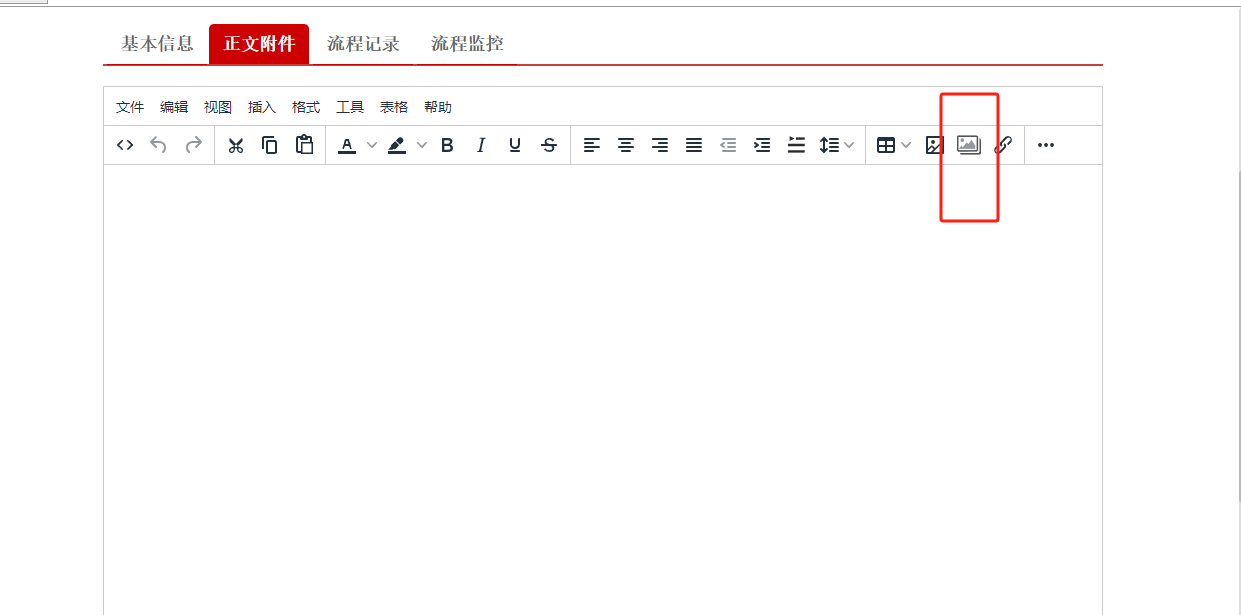1241x615 pixels.
Task: Center align text
Action: 626,145
